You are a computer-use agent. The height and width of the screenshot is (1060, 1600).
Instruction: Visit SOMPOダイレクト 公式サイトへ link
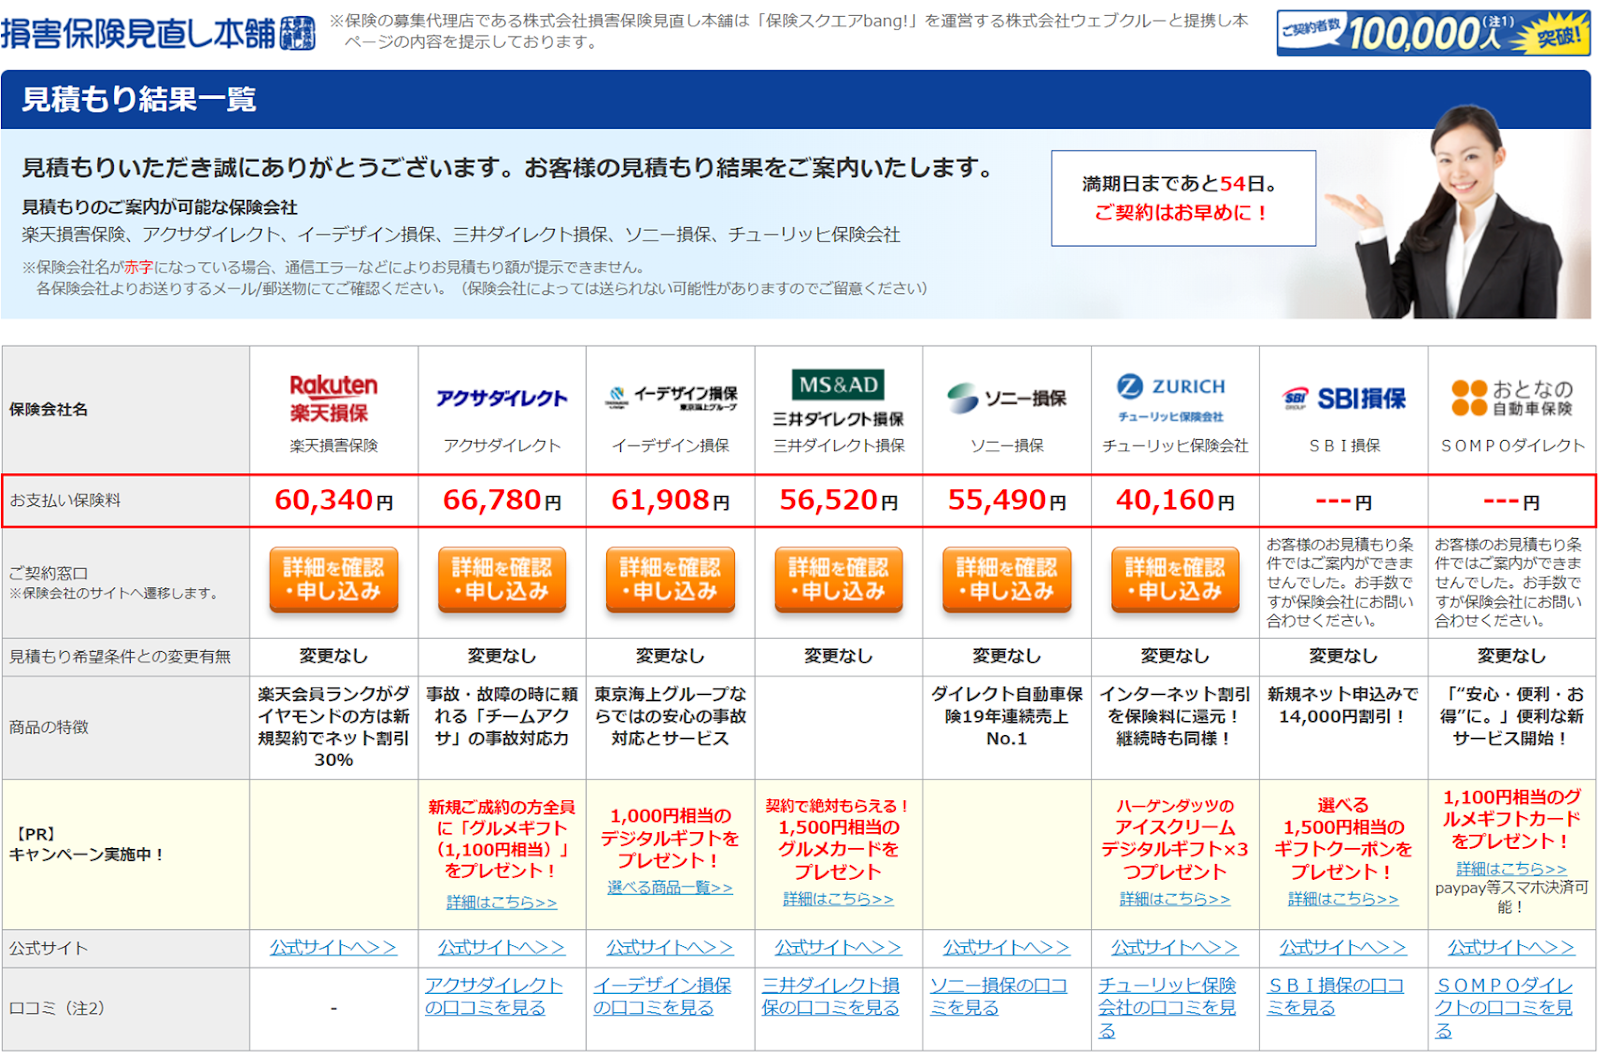(x=1512, y=947)
